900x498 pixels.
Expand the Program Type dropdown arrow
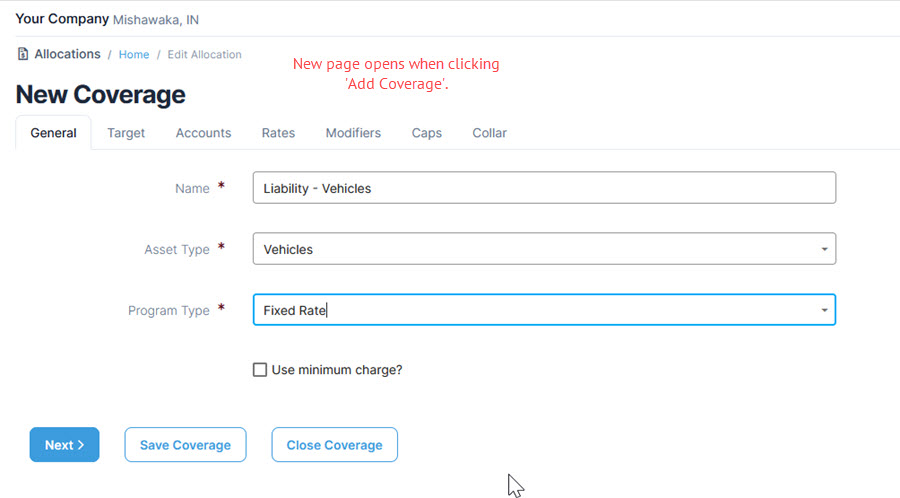tap(824, 310)
